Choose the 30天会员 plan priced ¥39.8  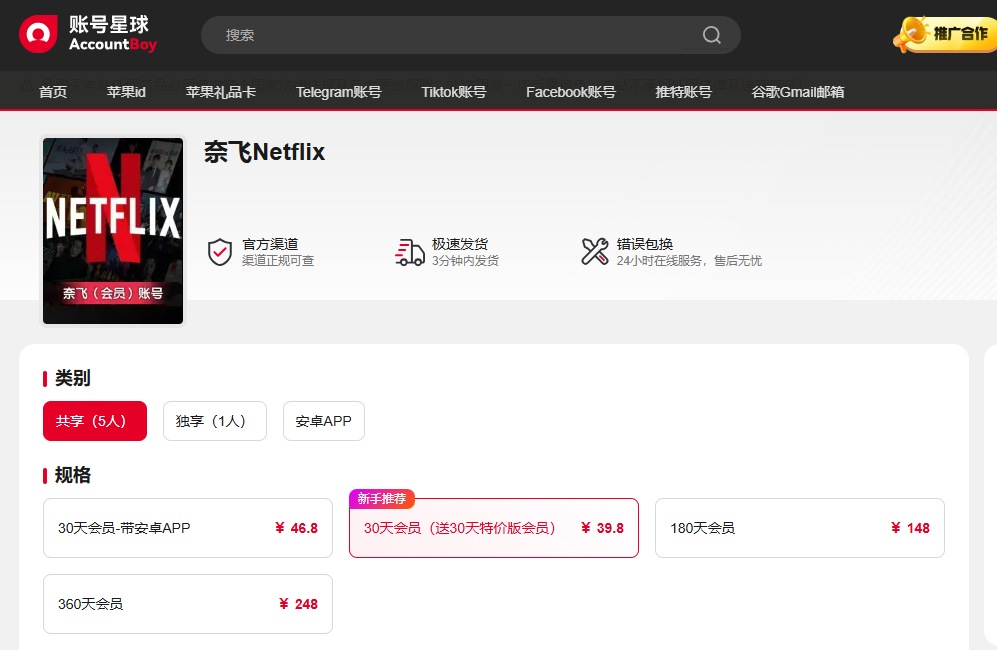click(493, 528)
